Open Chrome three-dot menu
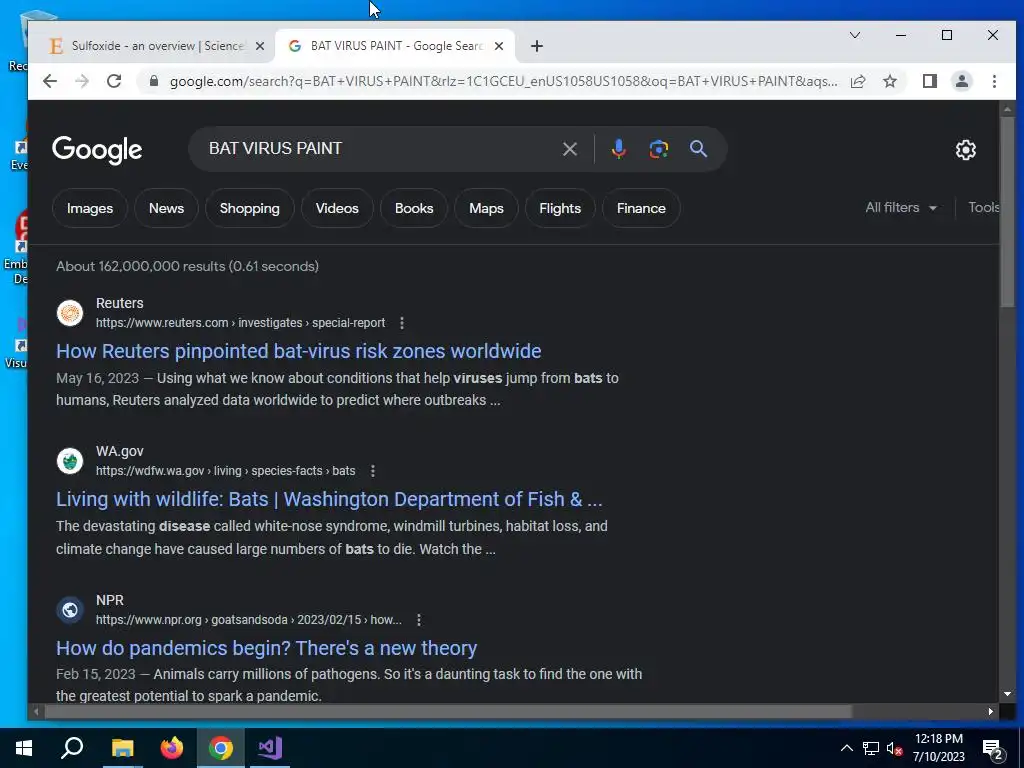Screen dimensions: 1024x768 [x=994, y=81]
